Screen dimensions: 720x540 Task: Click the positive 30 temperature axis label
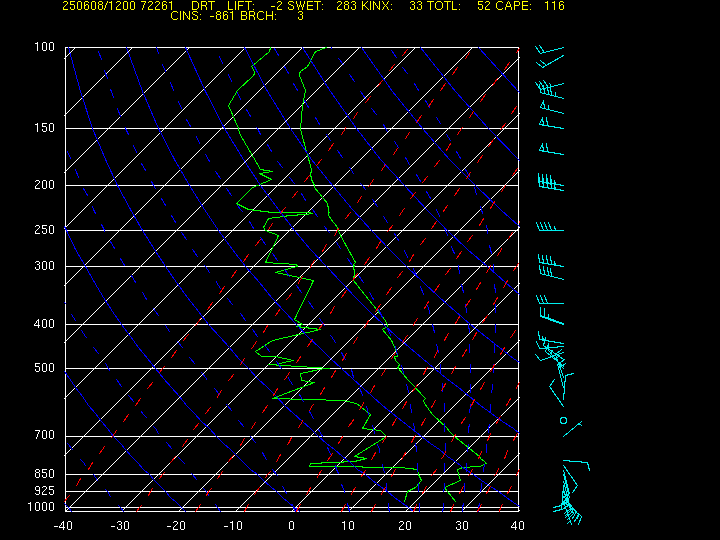[462, 526]
